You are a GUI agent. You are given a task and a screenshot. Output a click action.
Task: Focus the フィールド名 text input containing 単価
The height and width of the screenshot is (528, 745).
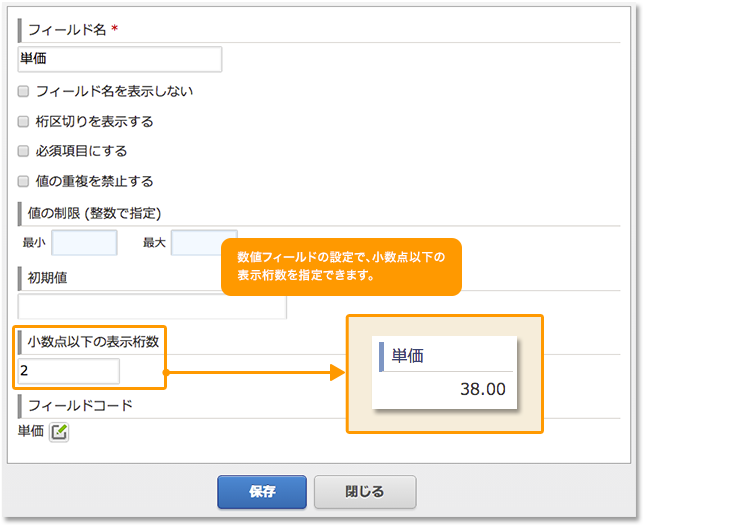coord(120,59)
